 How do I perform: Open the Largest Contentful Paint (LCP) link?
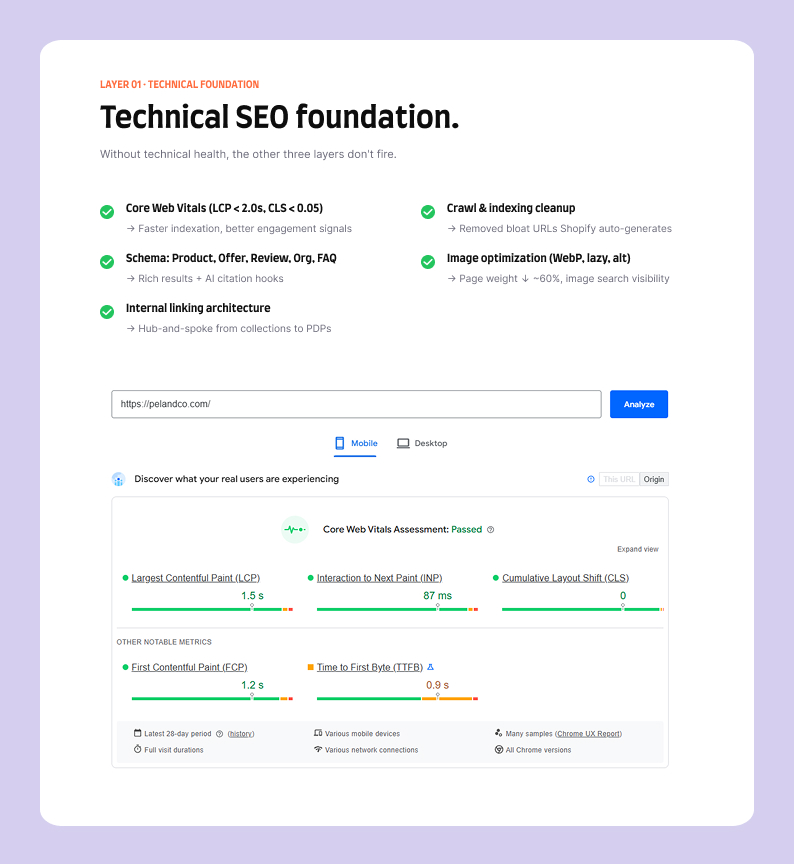click(196, 578)
